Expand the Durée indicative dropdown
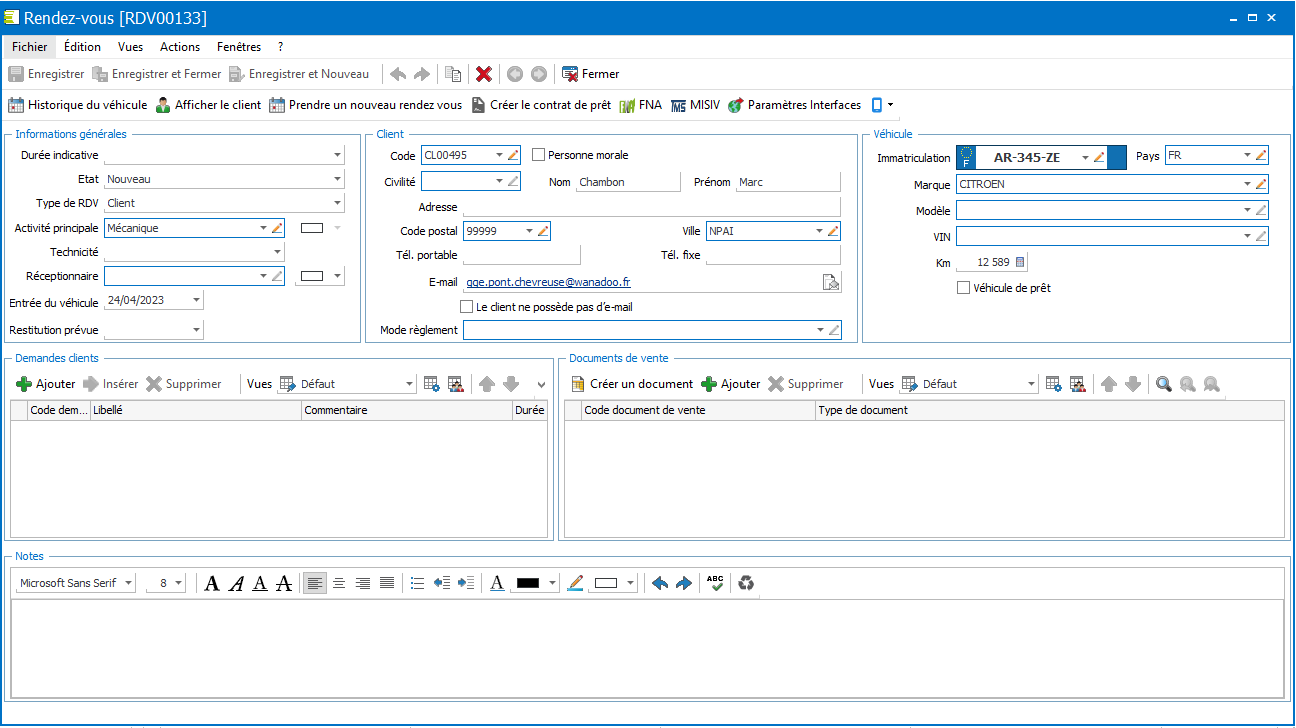Image resolution: width=1296 pixels, height=728 pixels. point(337,155)
